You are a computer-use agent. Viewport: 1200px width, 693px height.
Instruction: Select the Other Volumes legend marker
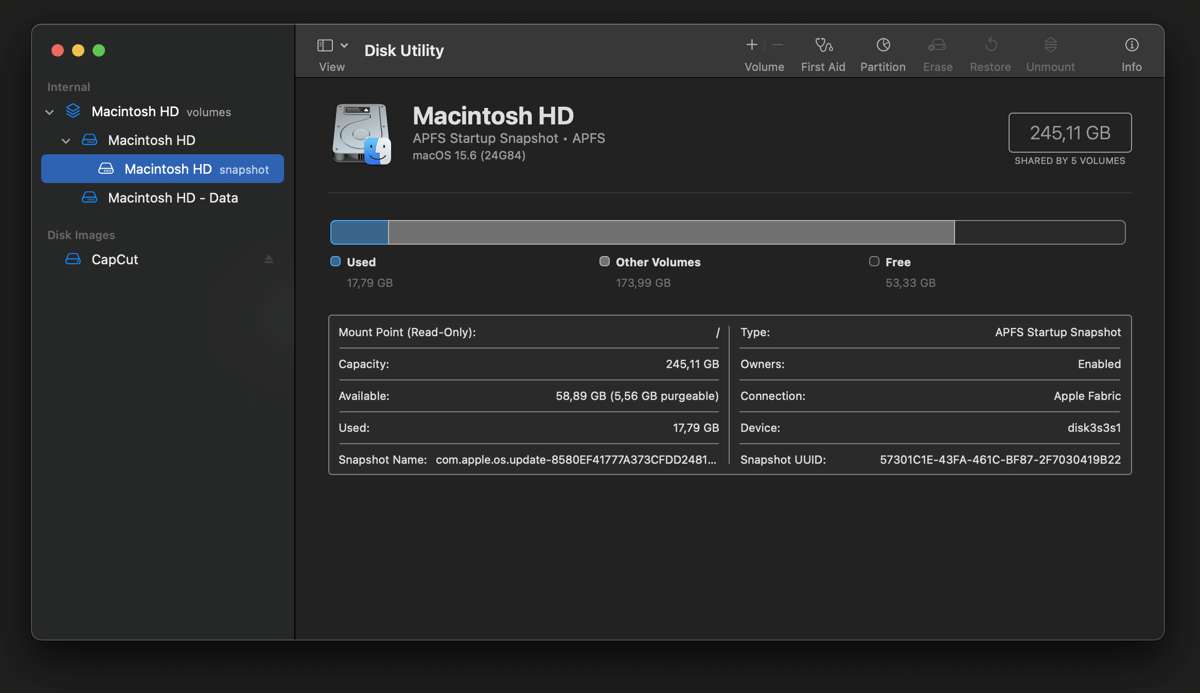[x=604, y=261]
